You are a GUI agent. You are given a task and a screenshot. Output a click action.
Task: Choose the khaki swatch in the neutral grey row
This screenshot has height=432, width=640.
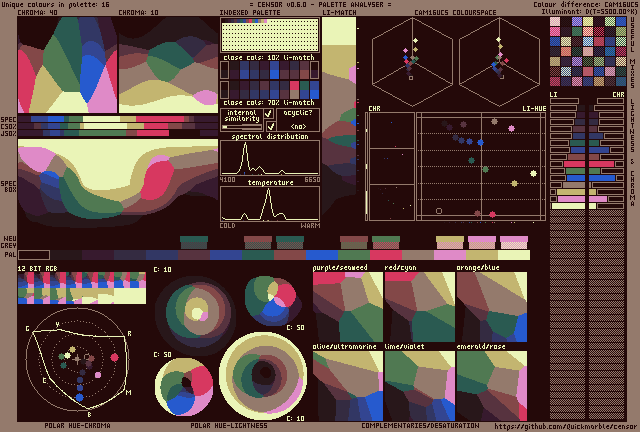[x=450, y=242]
